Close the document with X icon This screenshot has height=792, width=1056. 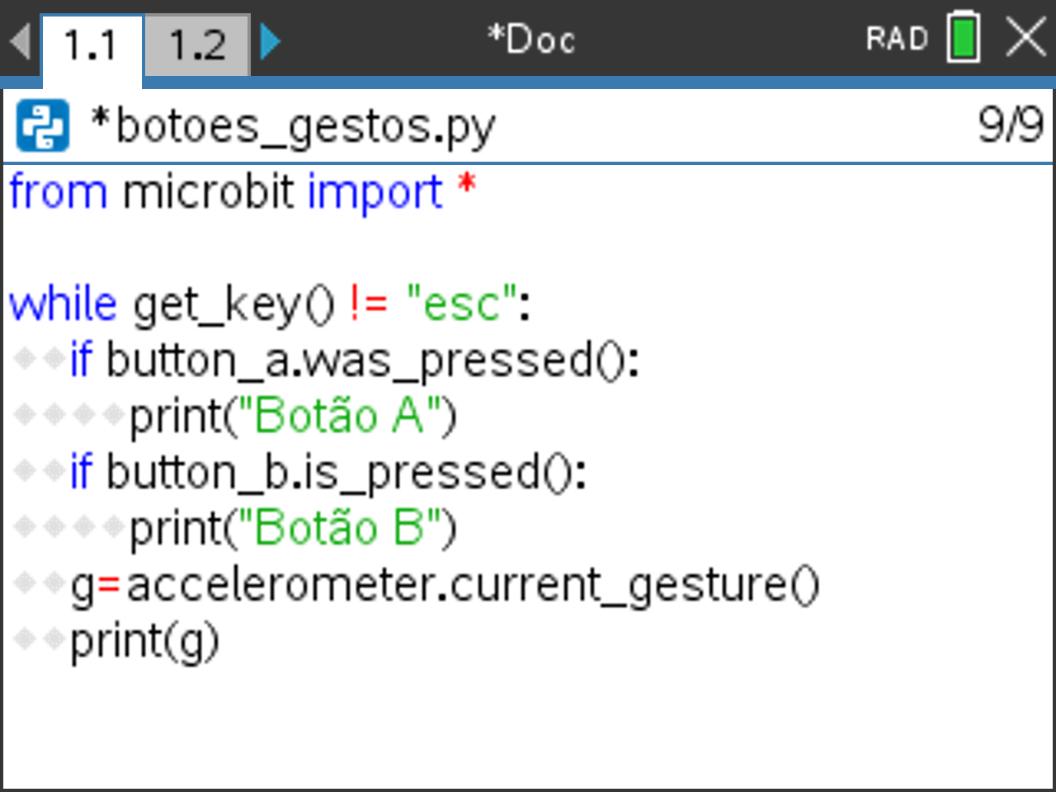pyautogui.click(x=1026, y=38)
